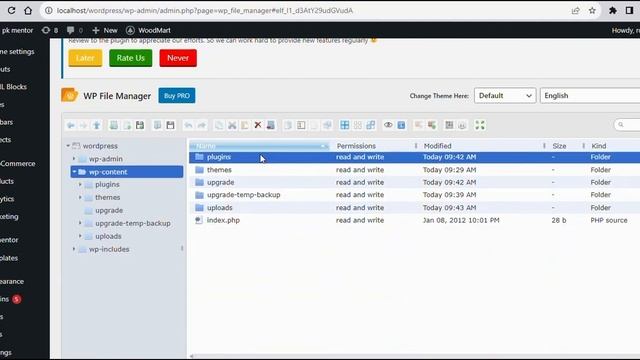
Task: Sort the list by Size column header
Action: point(559,146)
